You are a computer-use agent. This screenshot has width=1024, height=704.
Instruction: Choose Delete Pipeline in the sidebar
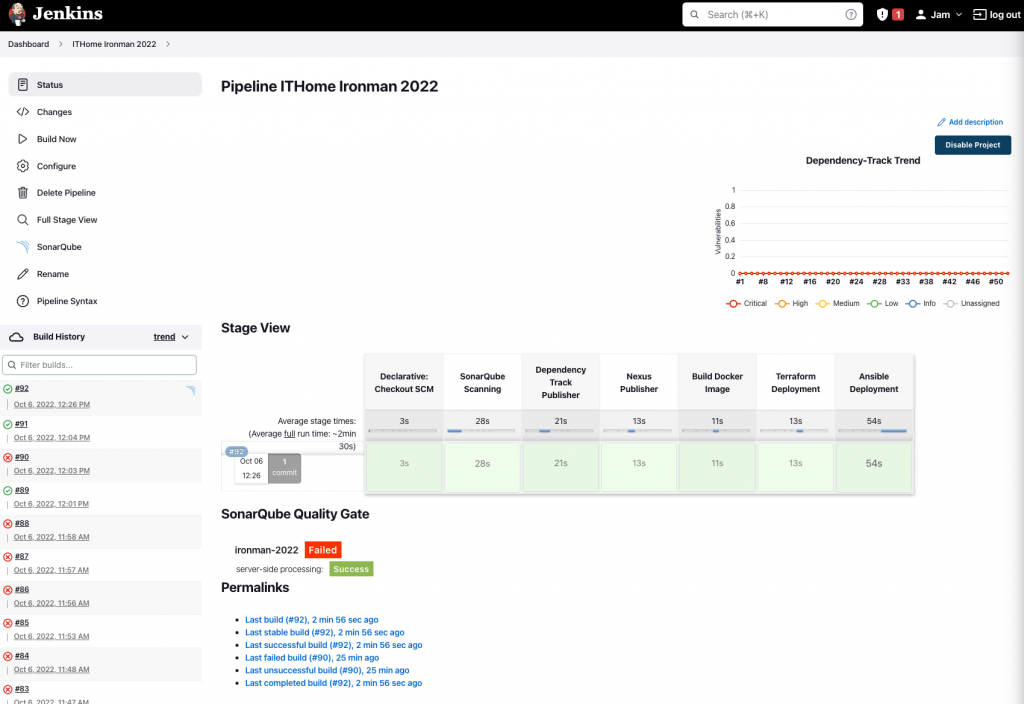coord(104,193)
